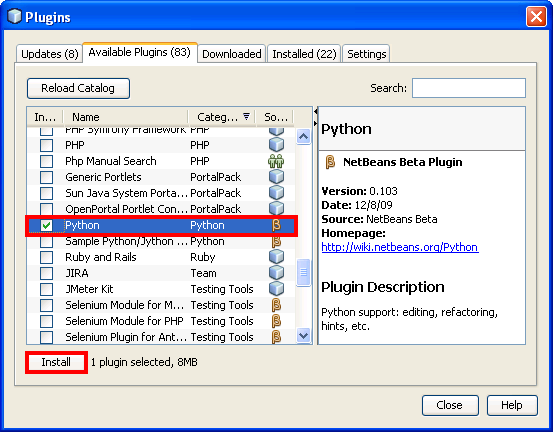The image size is (553, 432).
Task: Select the JMeter Kit plugin row
Action: tap(162, 289)
